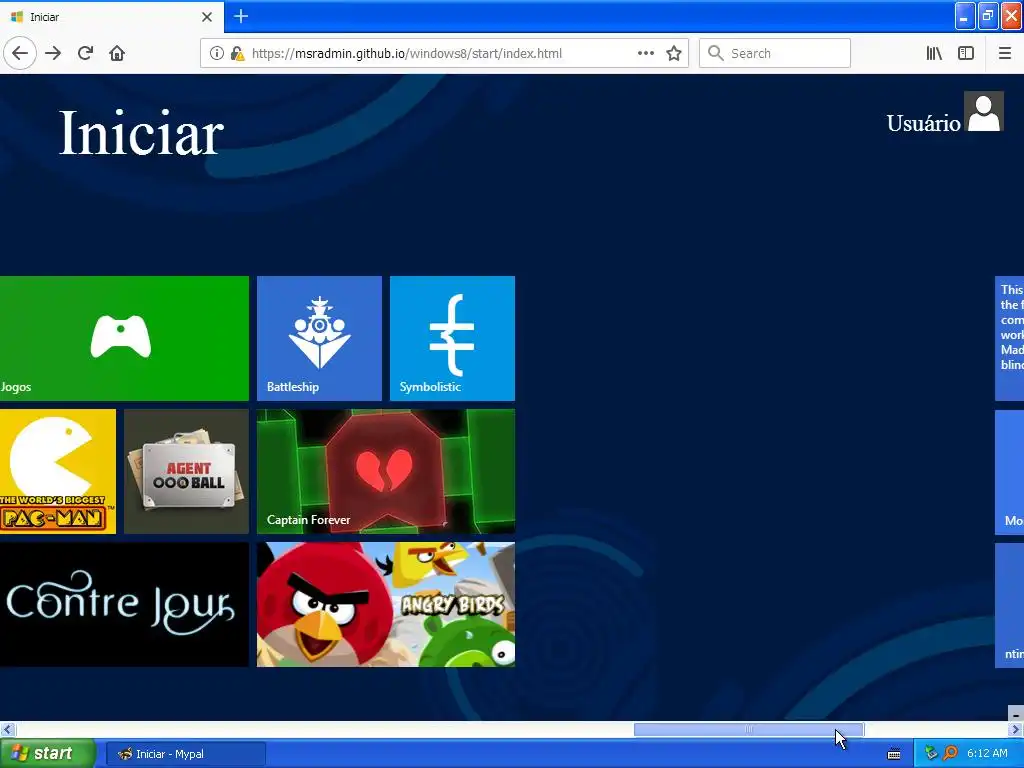Click the Usuário user name
The height and width of the screenshot is (768, 1024).
click(923, 123)
